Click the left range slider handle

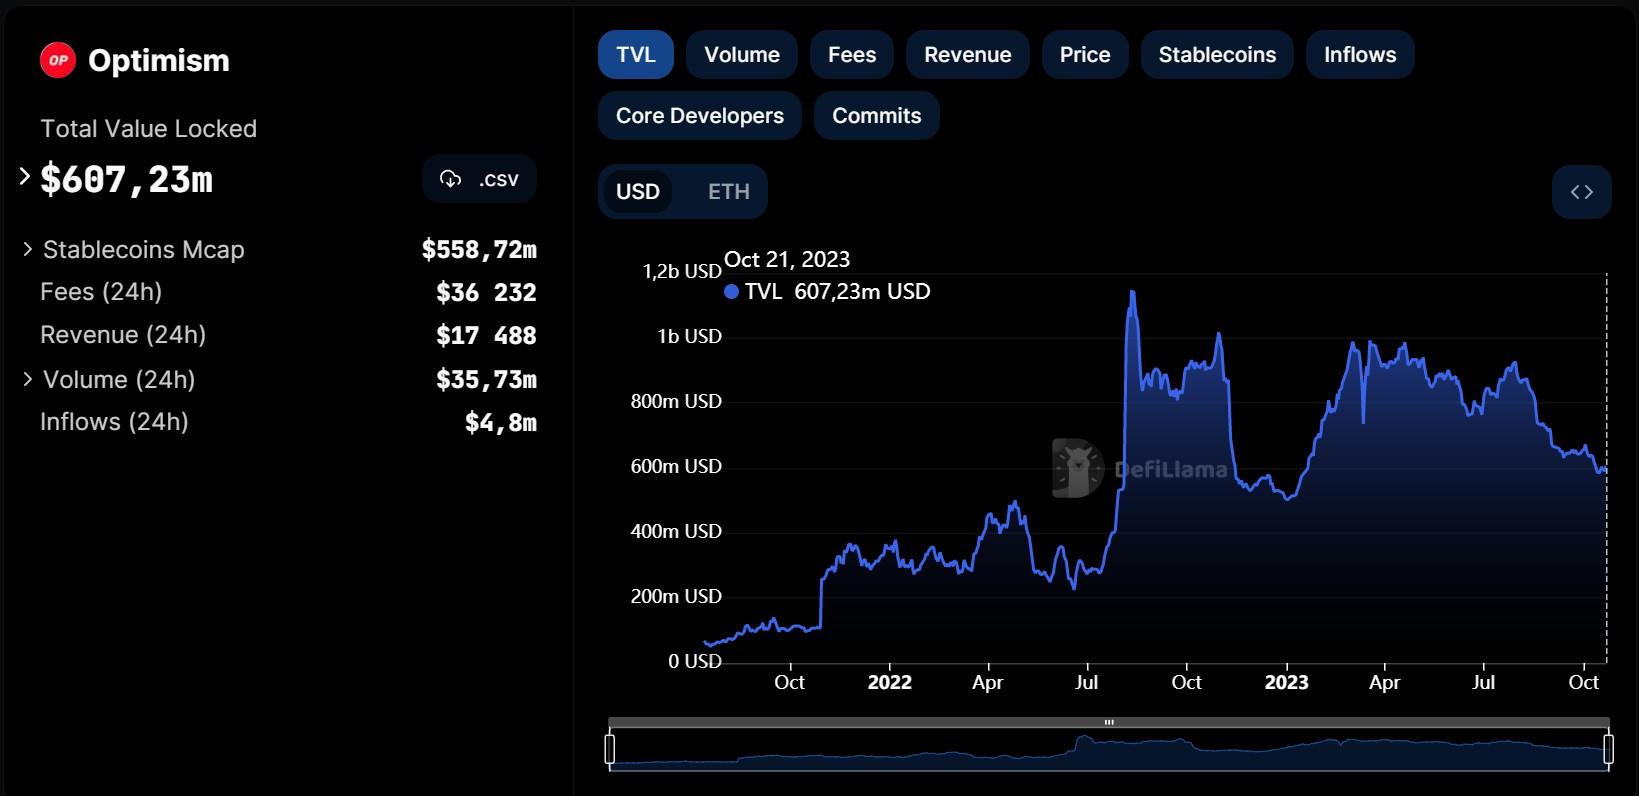click(x=610, y=749)
